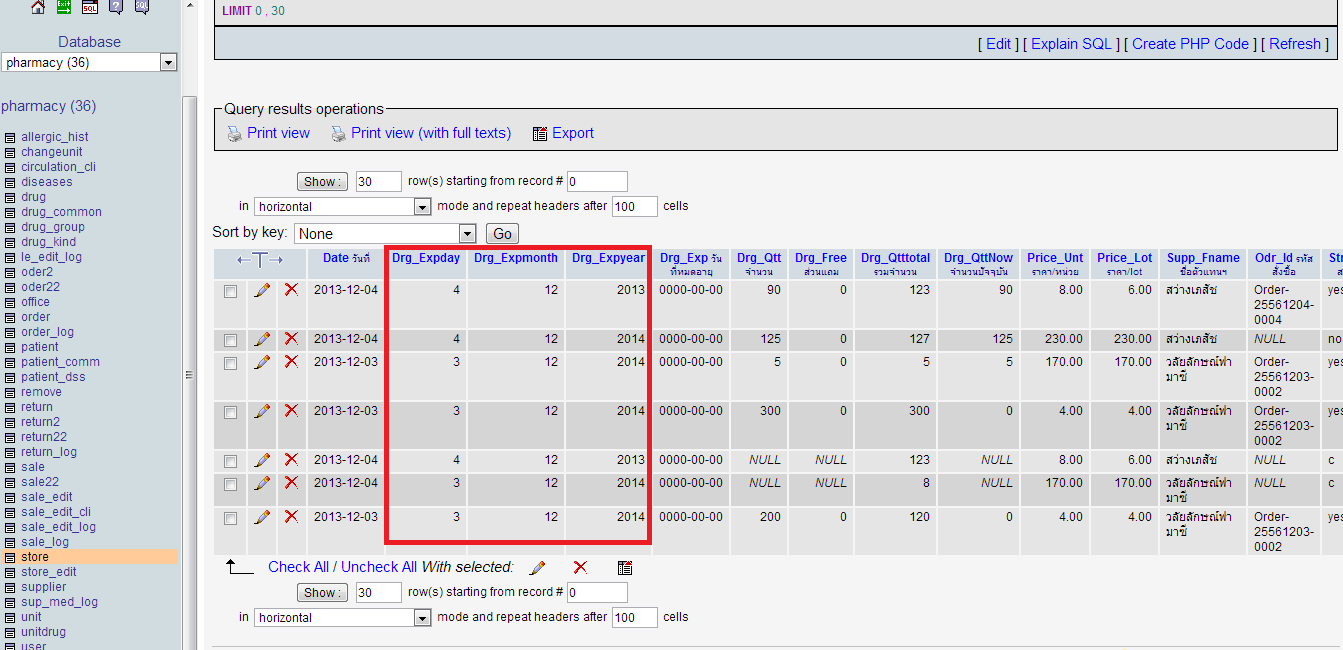This screenshot has width=1343, height=650.
Task: Open the horizontal mode dropdown below the table
Action: coord(343,618)
